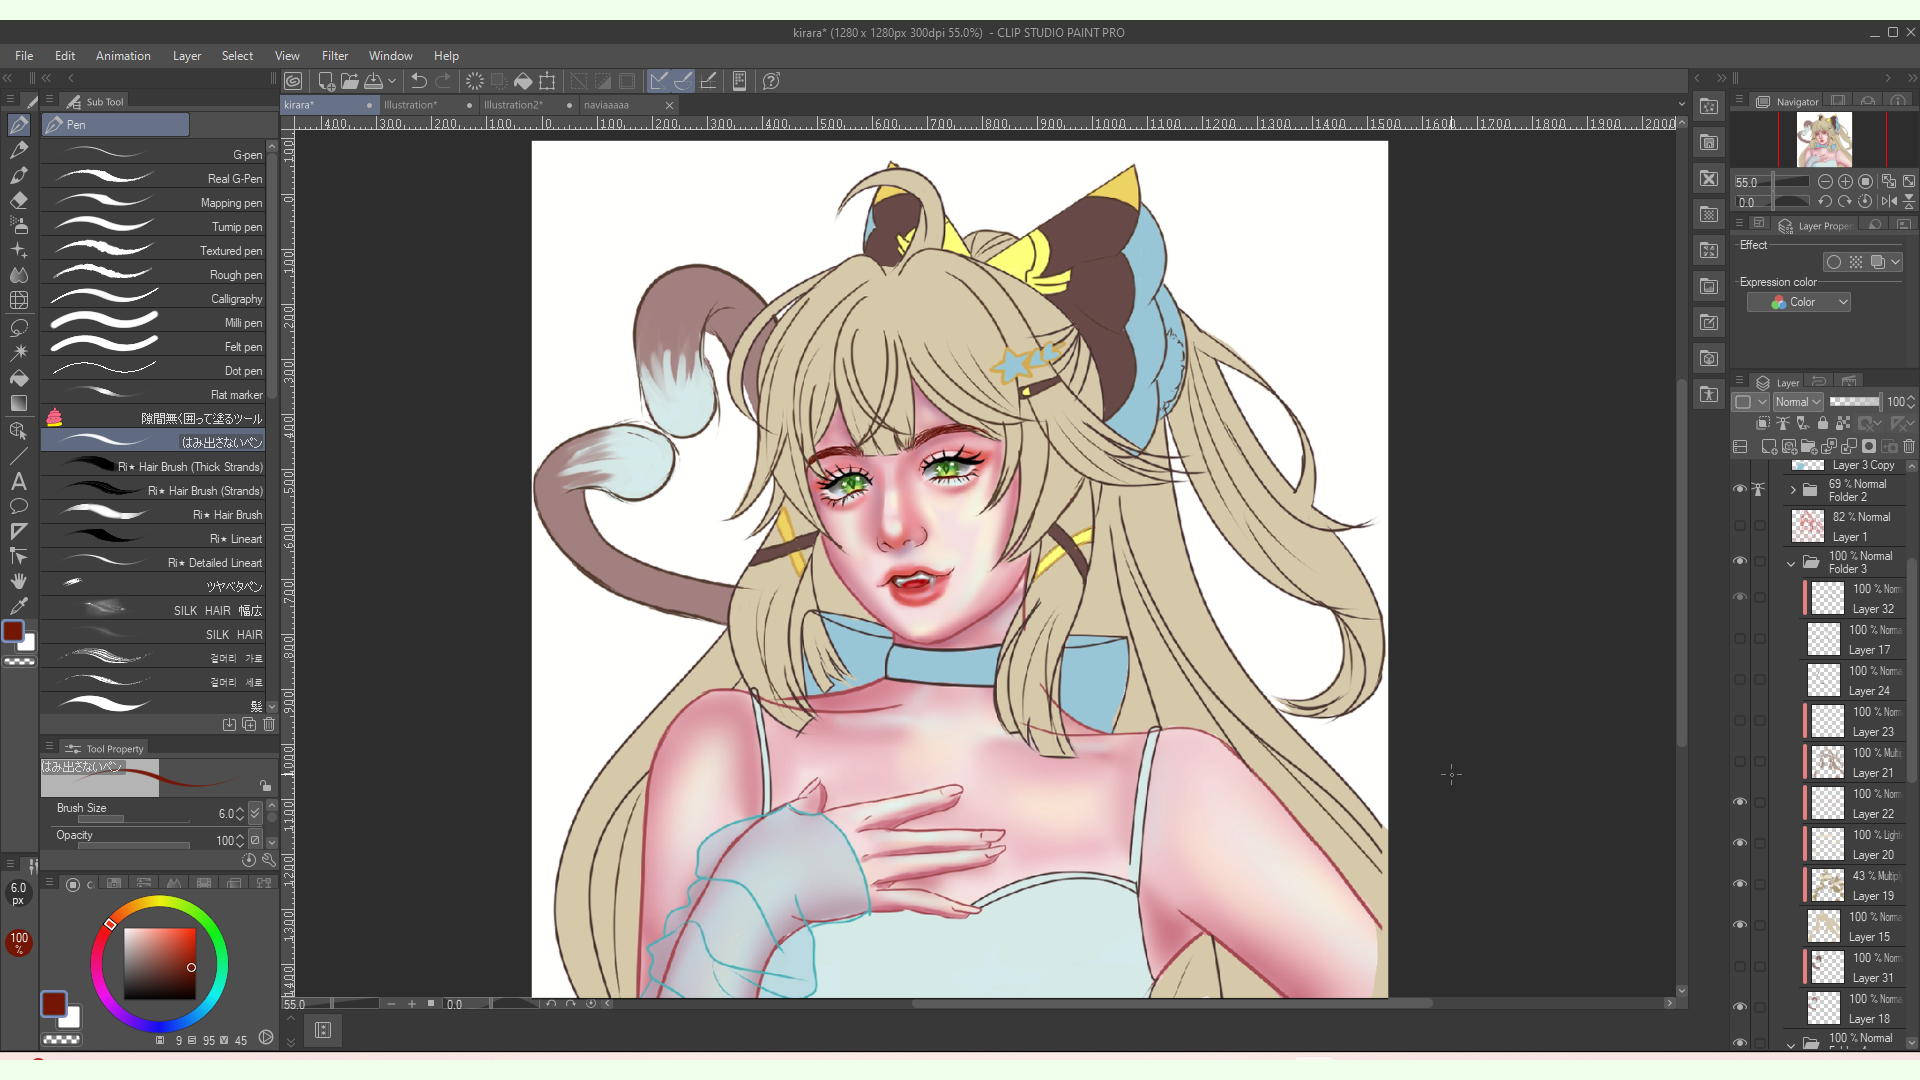Screen dimensions: 1920x1080
Task: Select the Balloon tool
Action: tap(18, 506)
